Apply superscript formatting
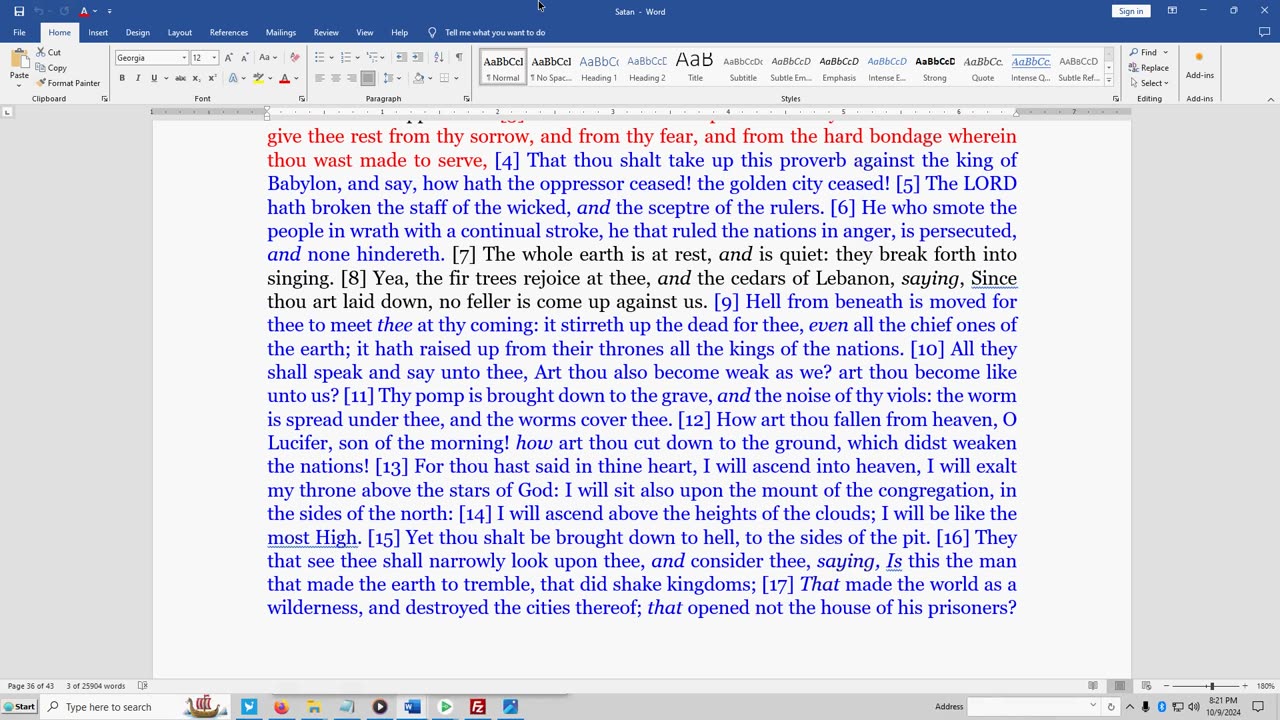This screenshot has width=1280, height=720. click(x=212, y=78)
